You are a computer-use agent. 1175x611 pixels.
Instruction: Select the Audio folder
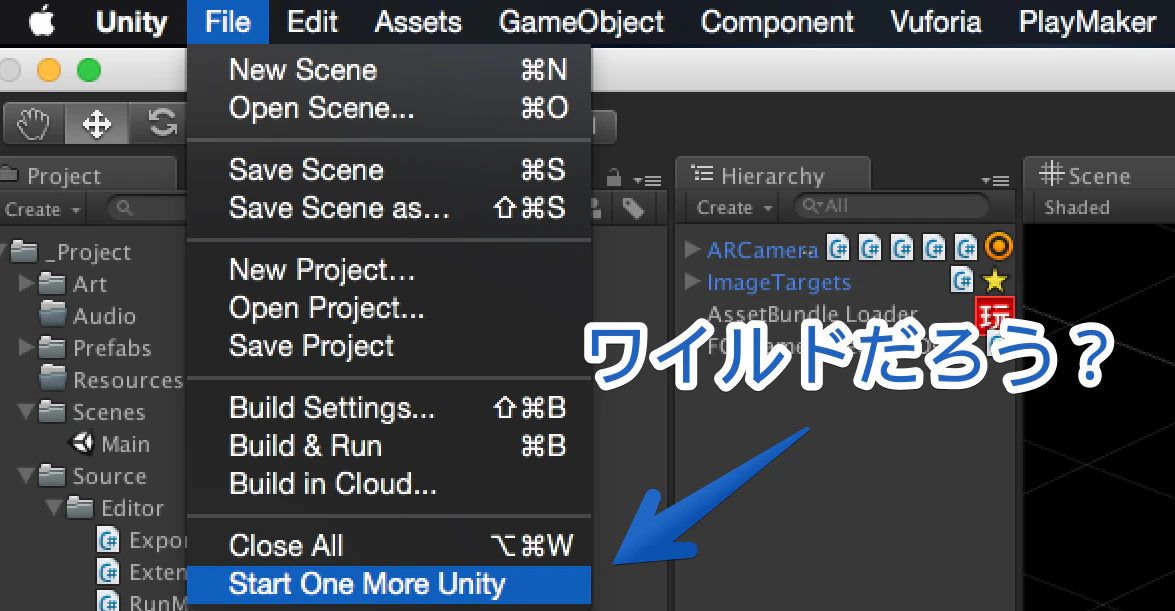tap(104, 316)
